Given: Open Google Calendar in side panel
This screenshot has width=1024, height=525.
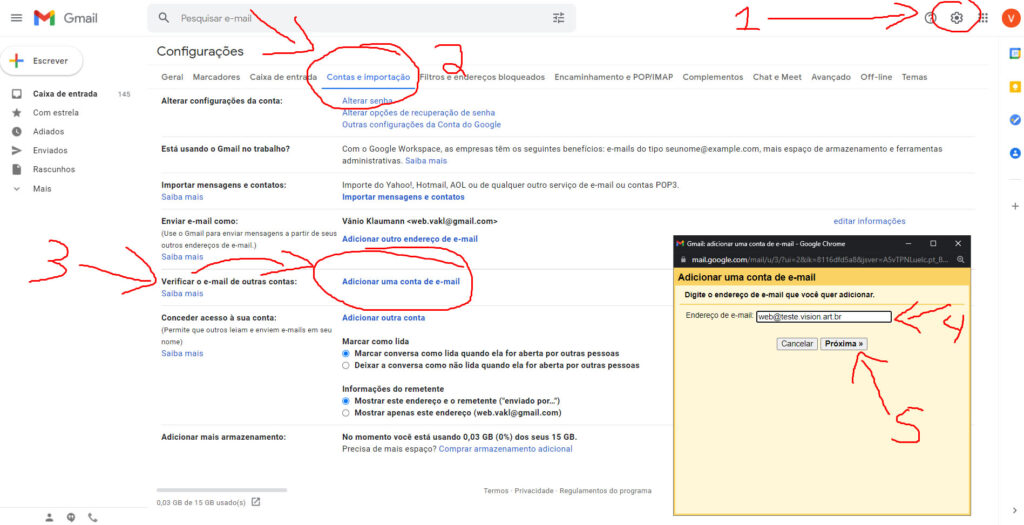Looking at the screenshot, I should pos(1015,54).
